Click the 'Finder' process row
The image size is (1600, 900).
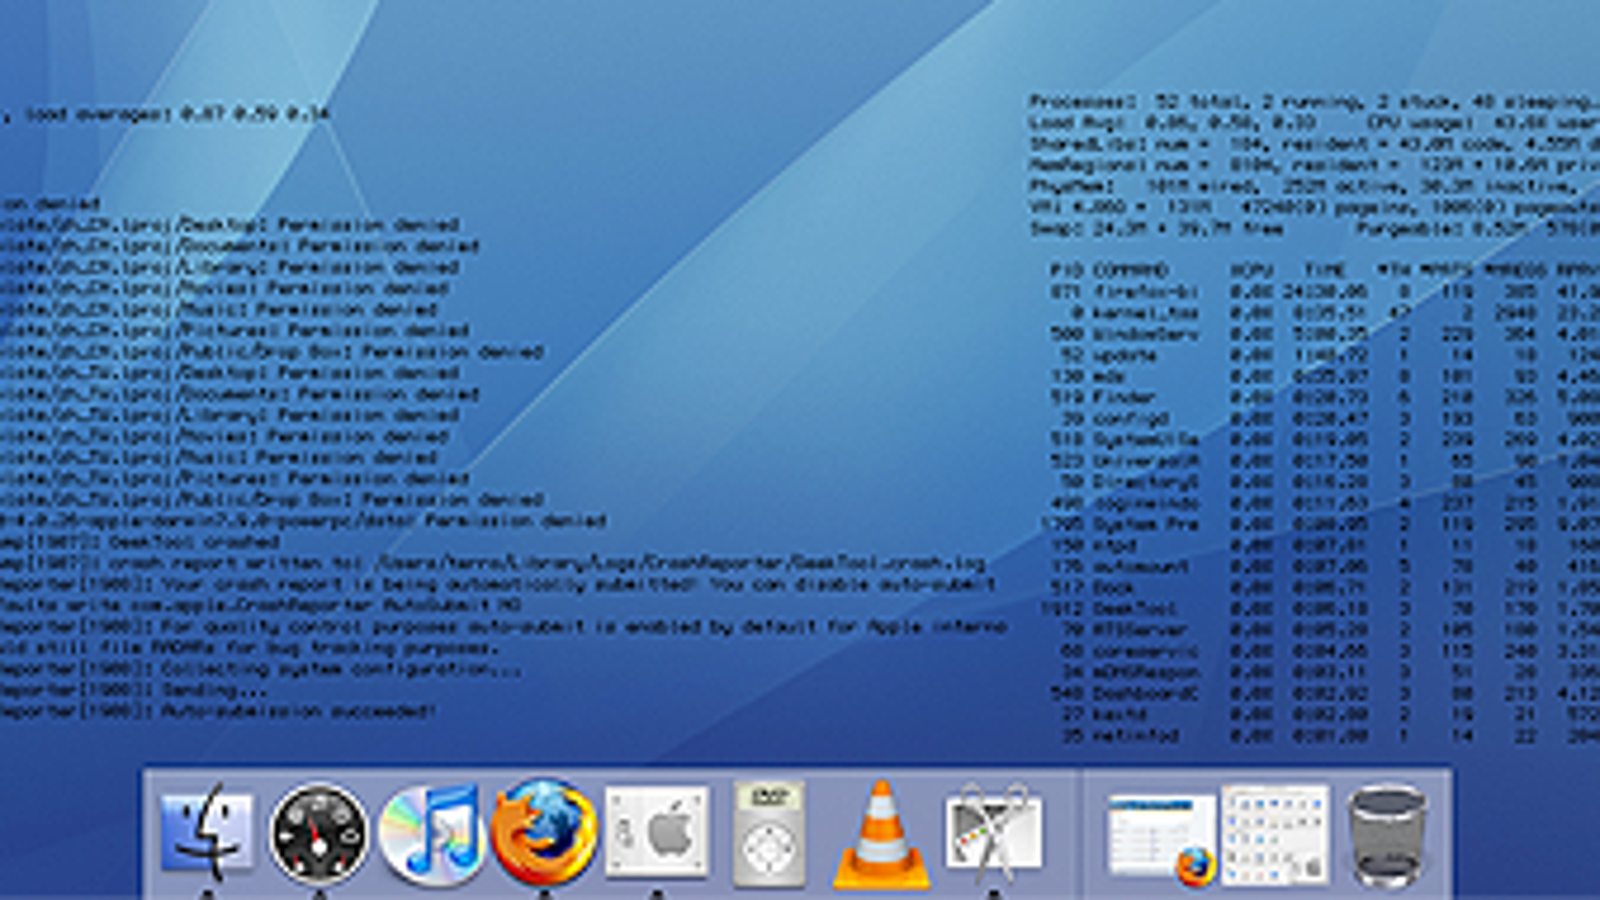(x=1326, y=397)
